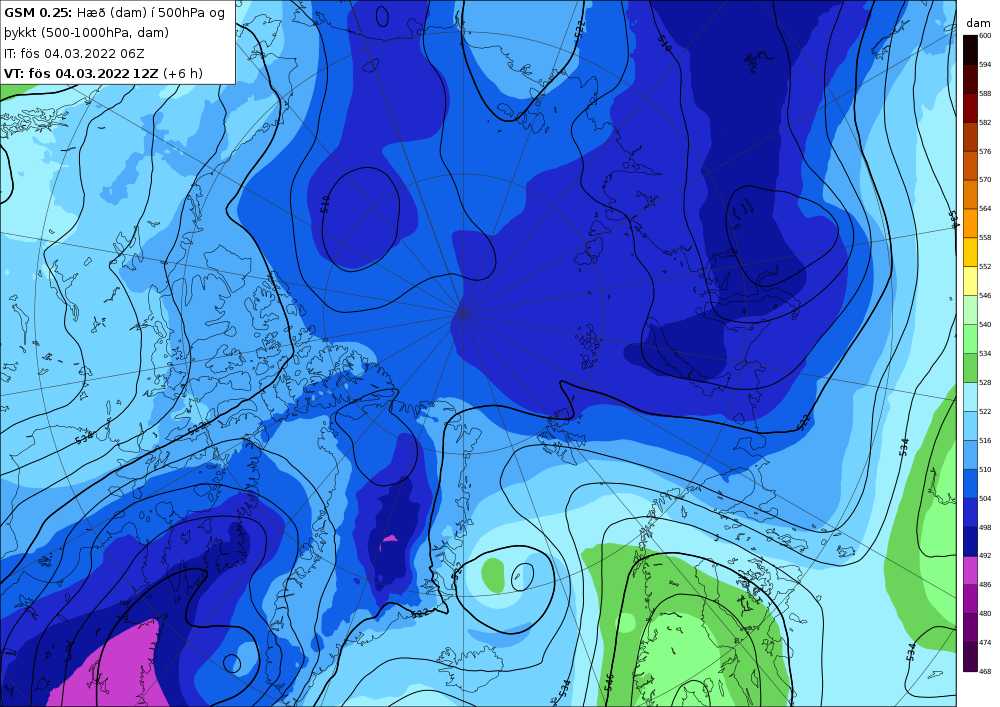Click the 480 legend value
1000x707 pixels.
point(985,613)
